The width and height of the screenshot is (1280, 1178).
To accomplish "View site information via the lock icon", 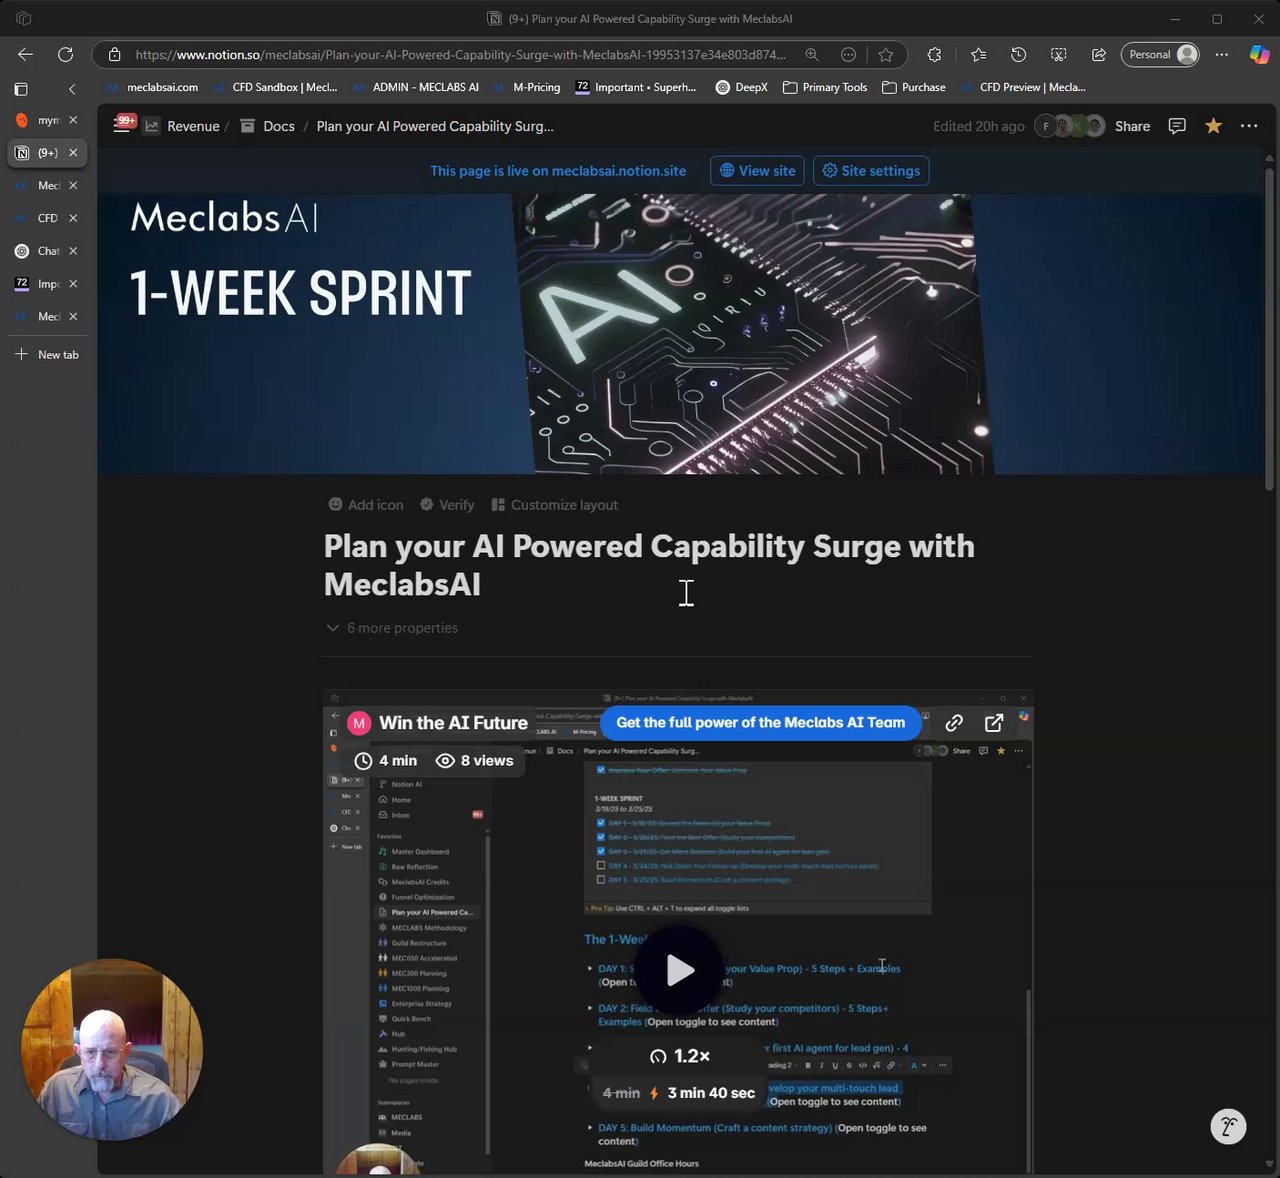I will (114, 55).
